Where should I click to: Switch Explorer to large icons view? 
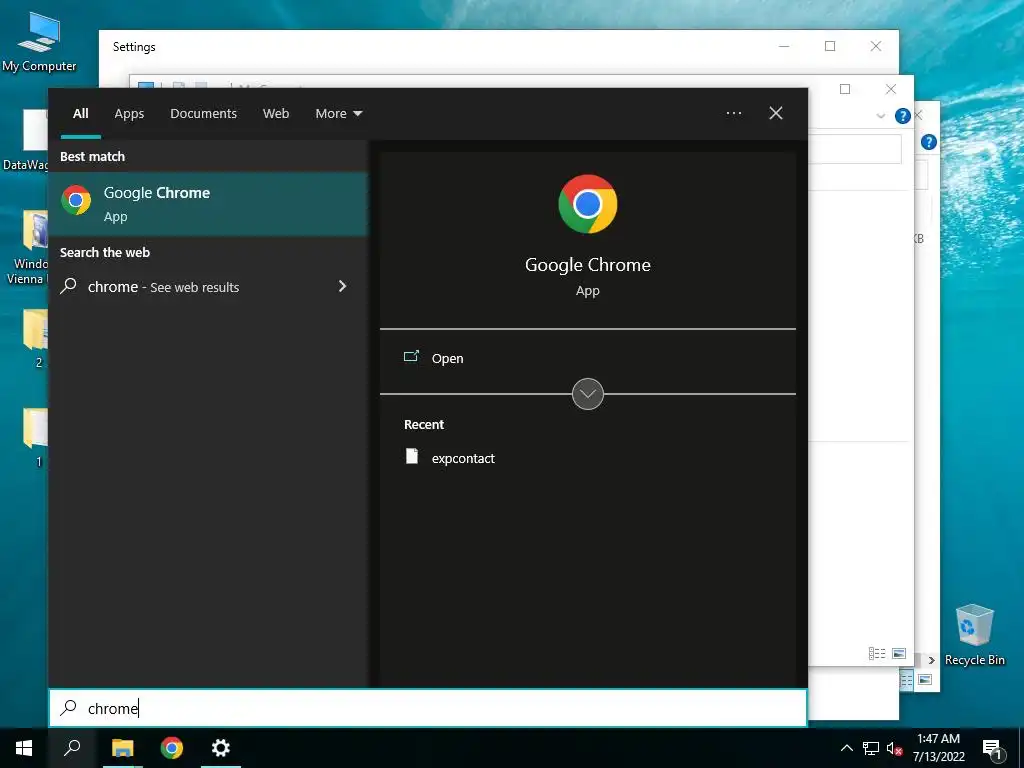pyautogui.click(x=899, y=653)
